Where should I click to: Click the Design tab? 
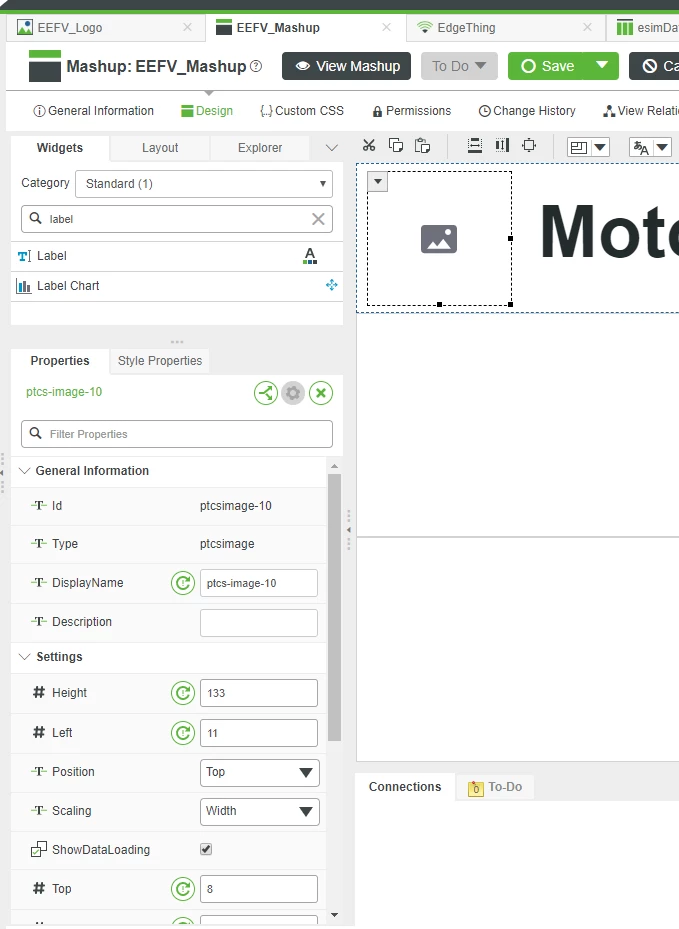pos(207,111)
